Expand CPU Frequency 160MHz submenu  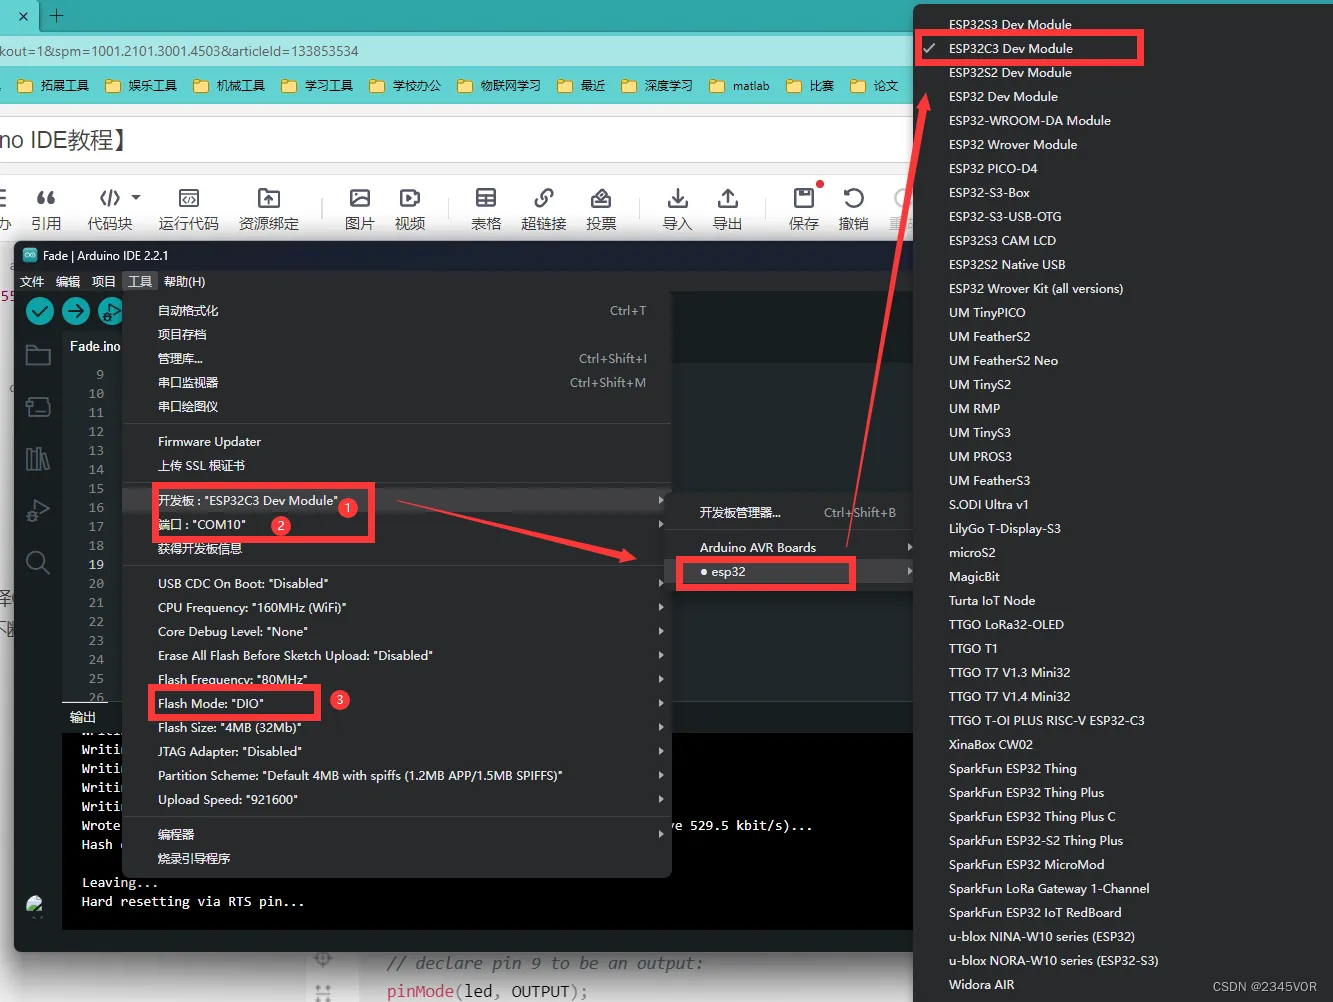click(x=396, y=607)
